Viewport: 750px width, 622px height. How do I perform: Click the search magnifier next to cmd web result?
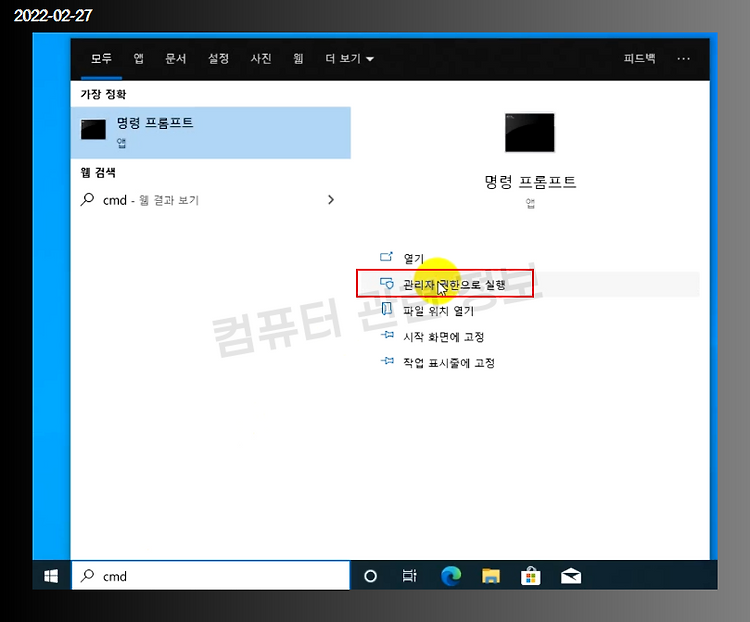[x=87, y=199]
